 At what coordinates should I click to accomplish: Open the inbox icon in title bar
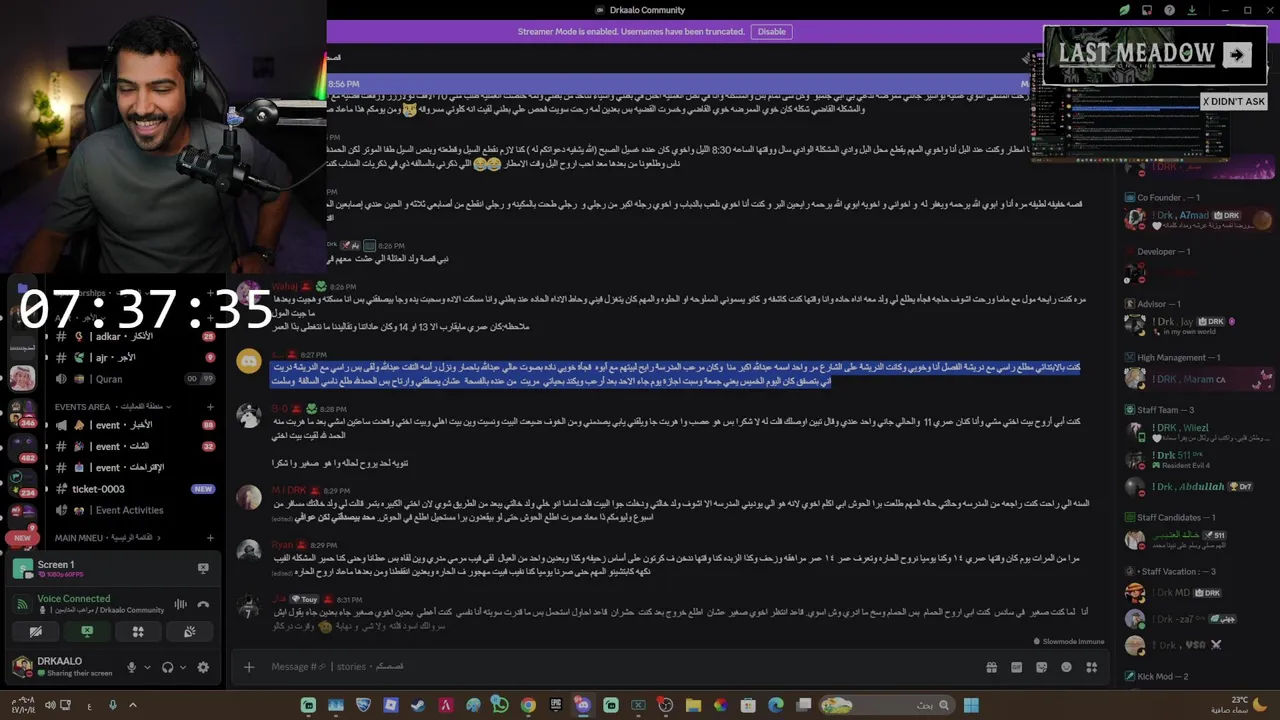1147,10
